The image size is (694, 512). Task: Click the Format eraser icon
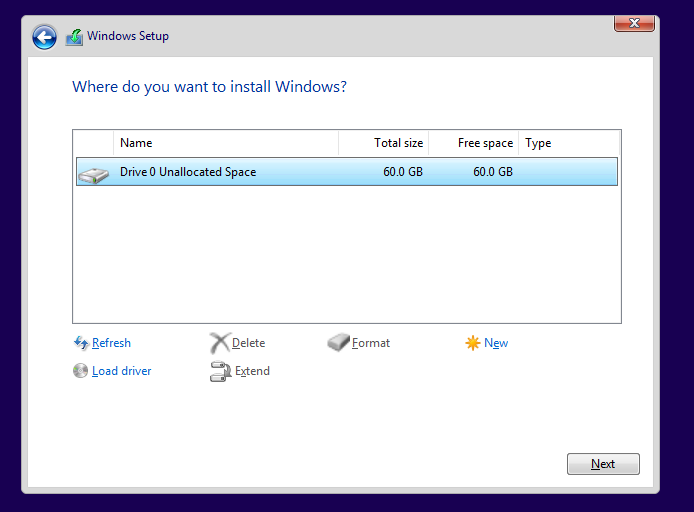point(339,342)
